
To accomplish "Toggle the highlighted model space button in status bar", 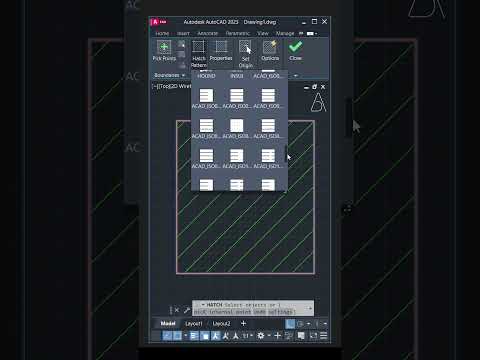I will [290, 324].
